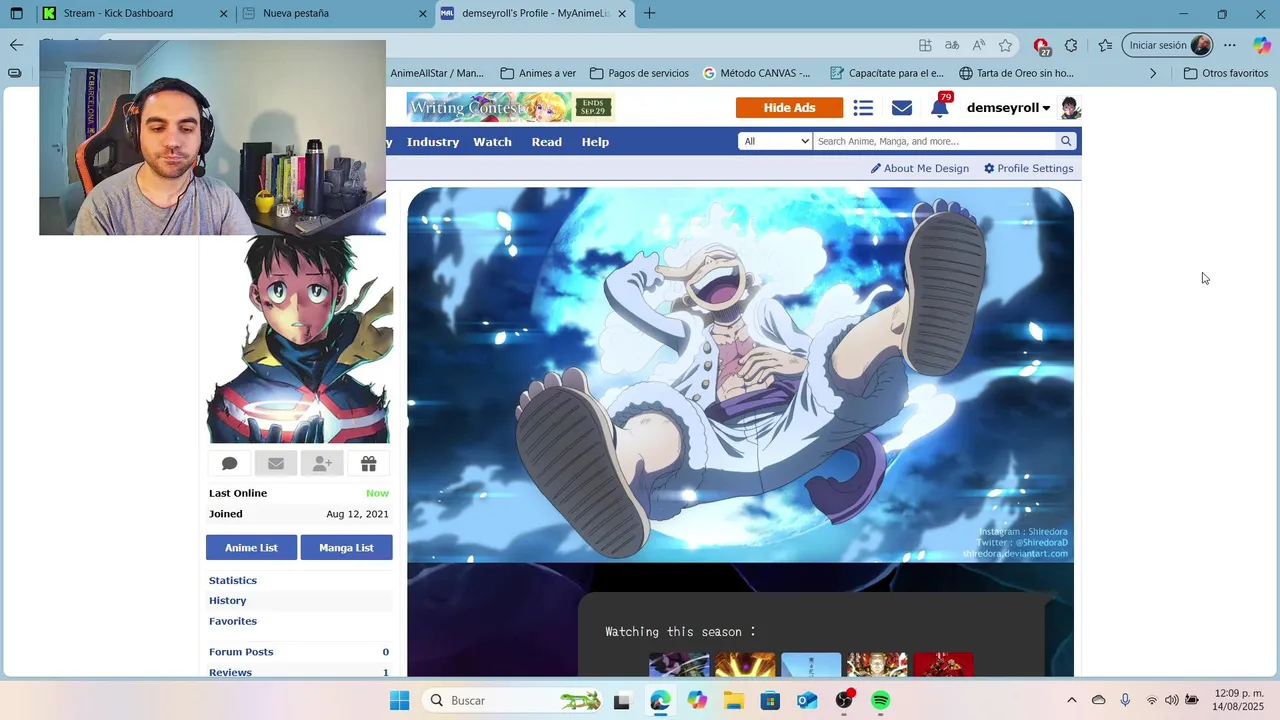This screenshot has height=720, width=1280.
Task: Open File Explorer from the taskbar
Action: [733, 700]
